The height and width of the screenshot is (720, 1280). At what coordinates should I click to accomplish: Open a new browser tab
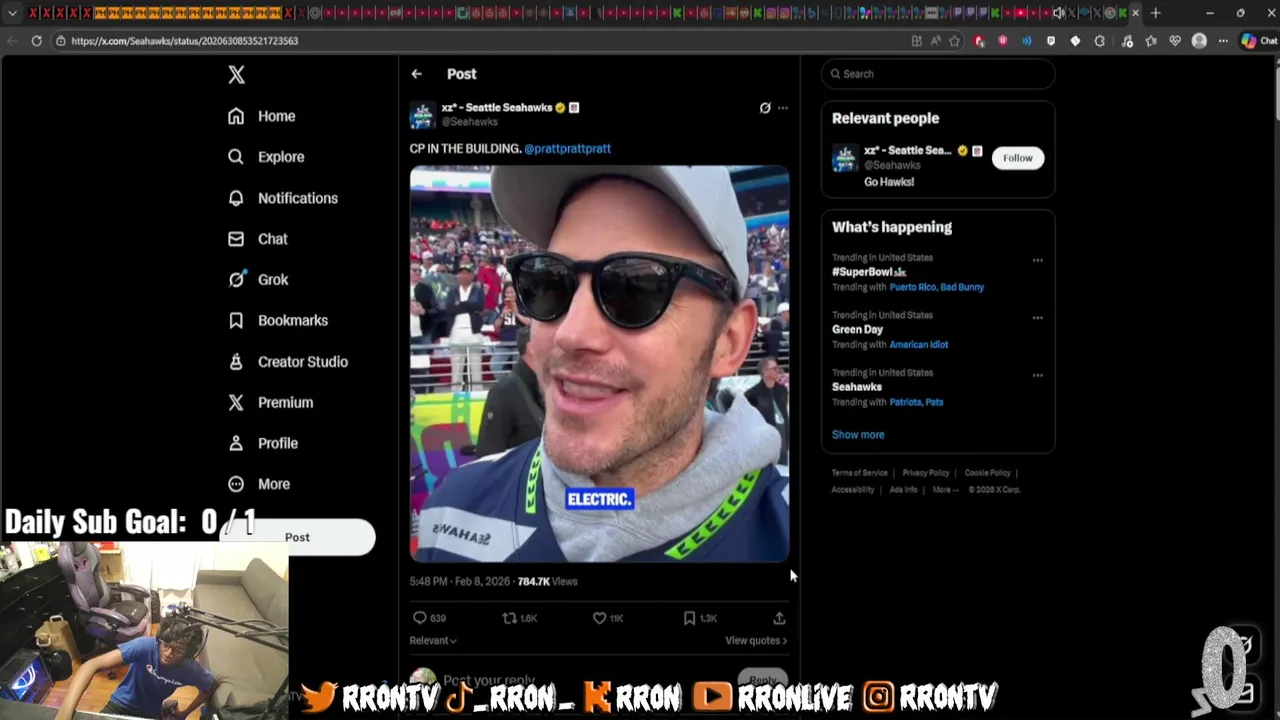click(x=1156, y=13)
